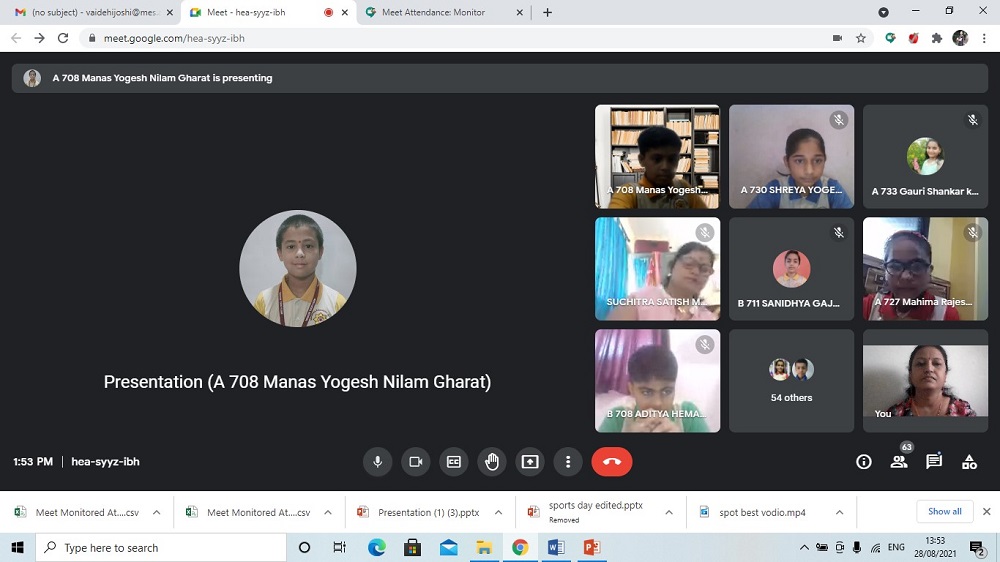Toggle the microphone on or off

click(378, 462)
